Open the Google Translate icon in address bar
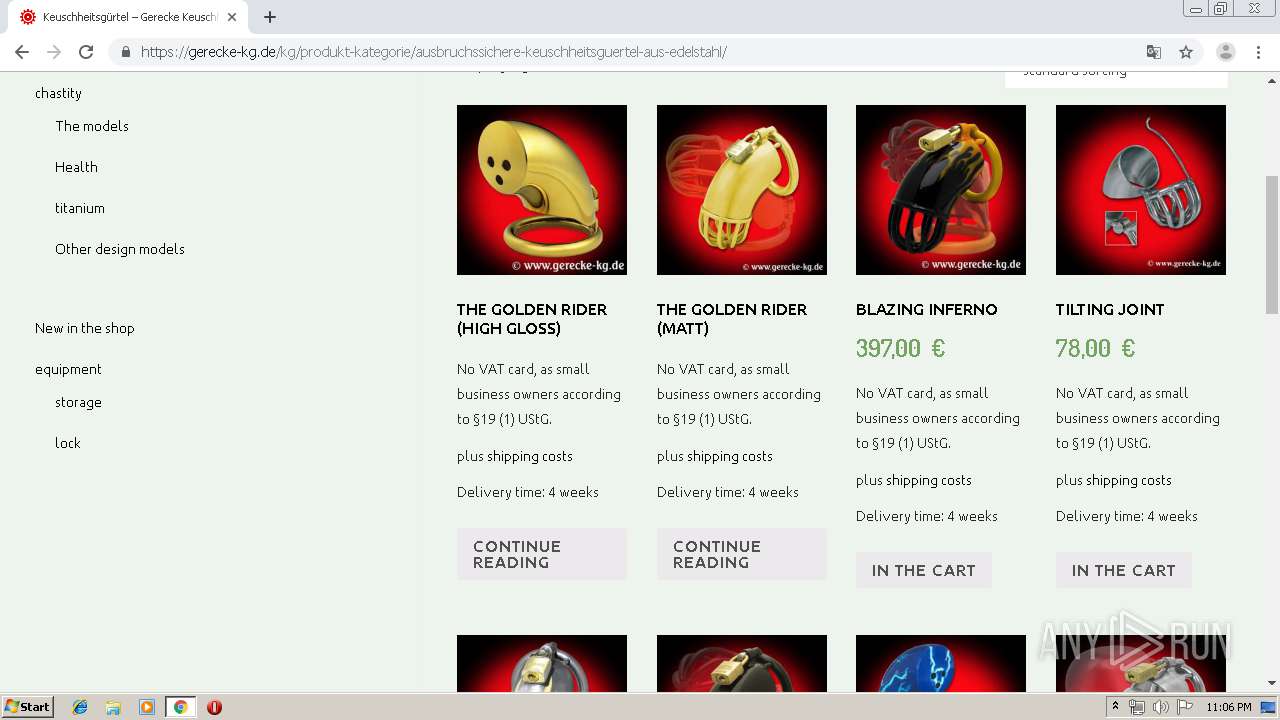Screen dimensions: 1280x720 point(1154,52)
